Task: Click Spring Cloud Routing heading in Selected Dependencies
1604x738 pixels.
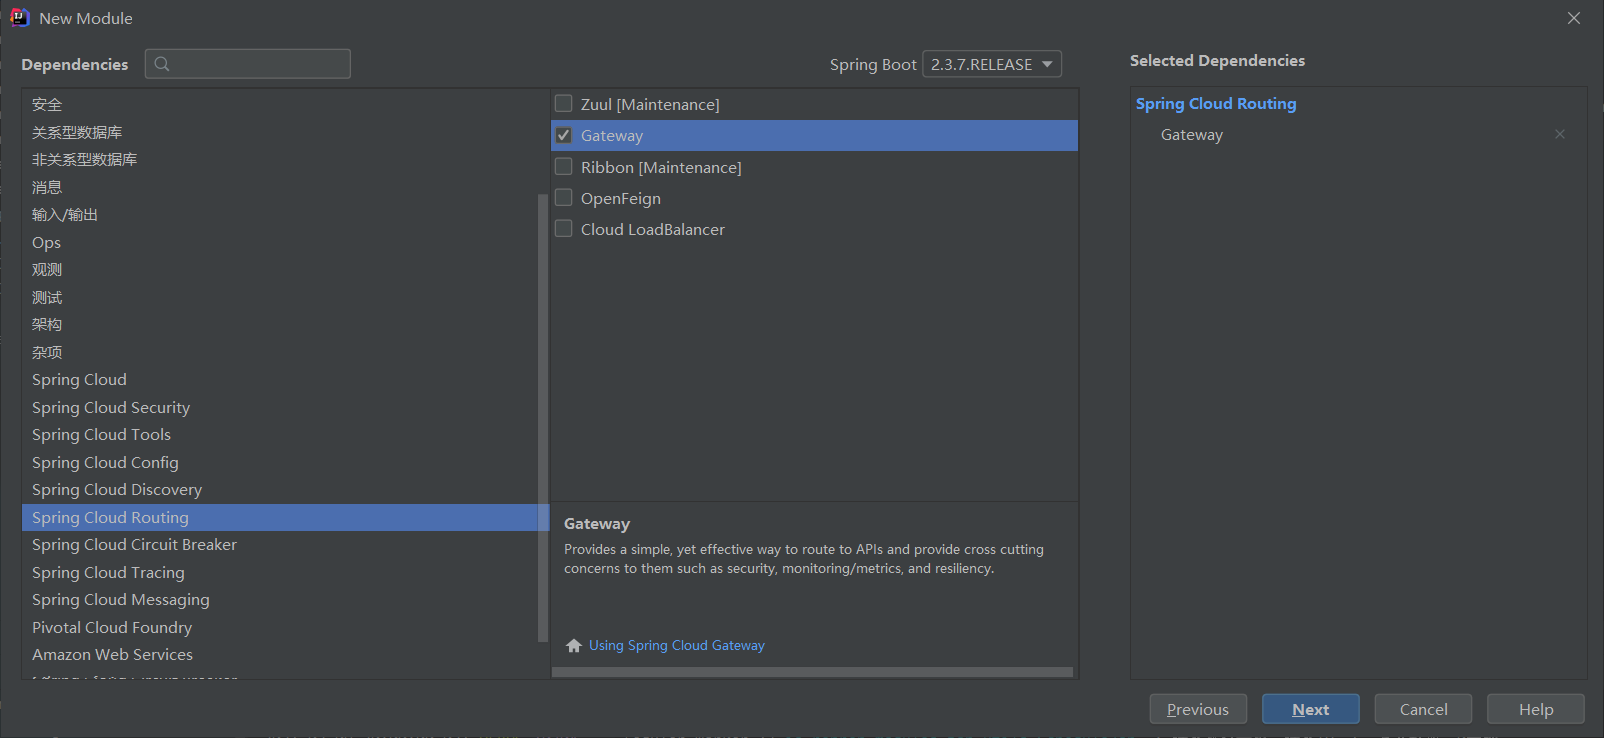Action: coord(1216,104)
